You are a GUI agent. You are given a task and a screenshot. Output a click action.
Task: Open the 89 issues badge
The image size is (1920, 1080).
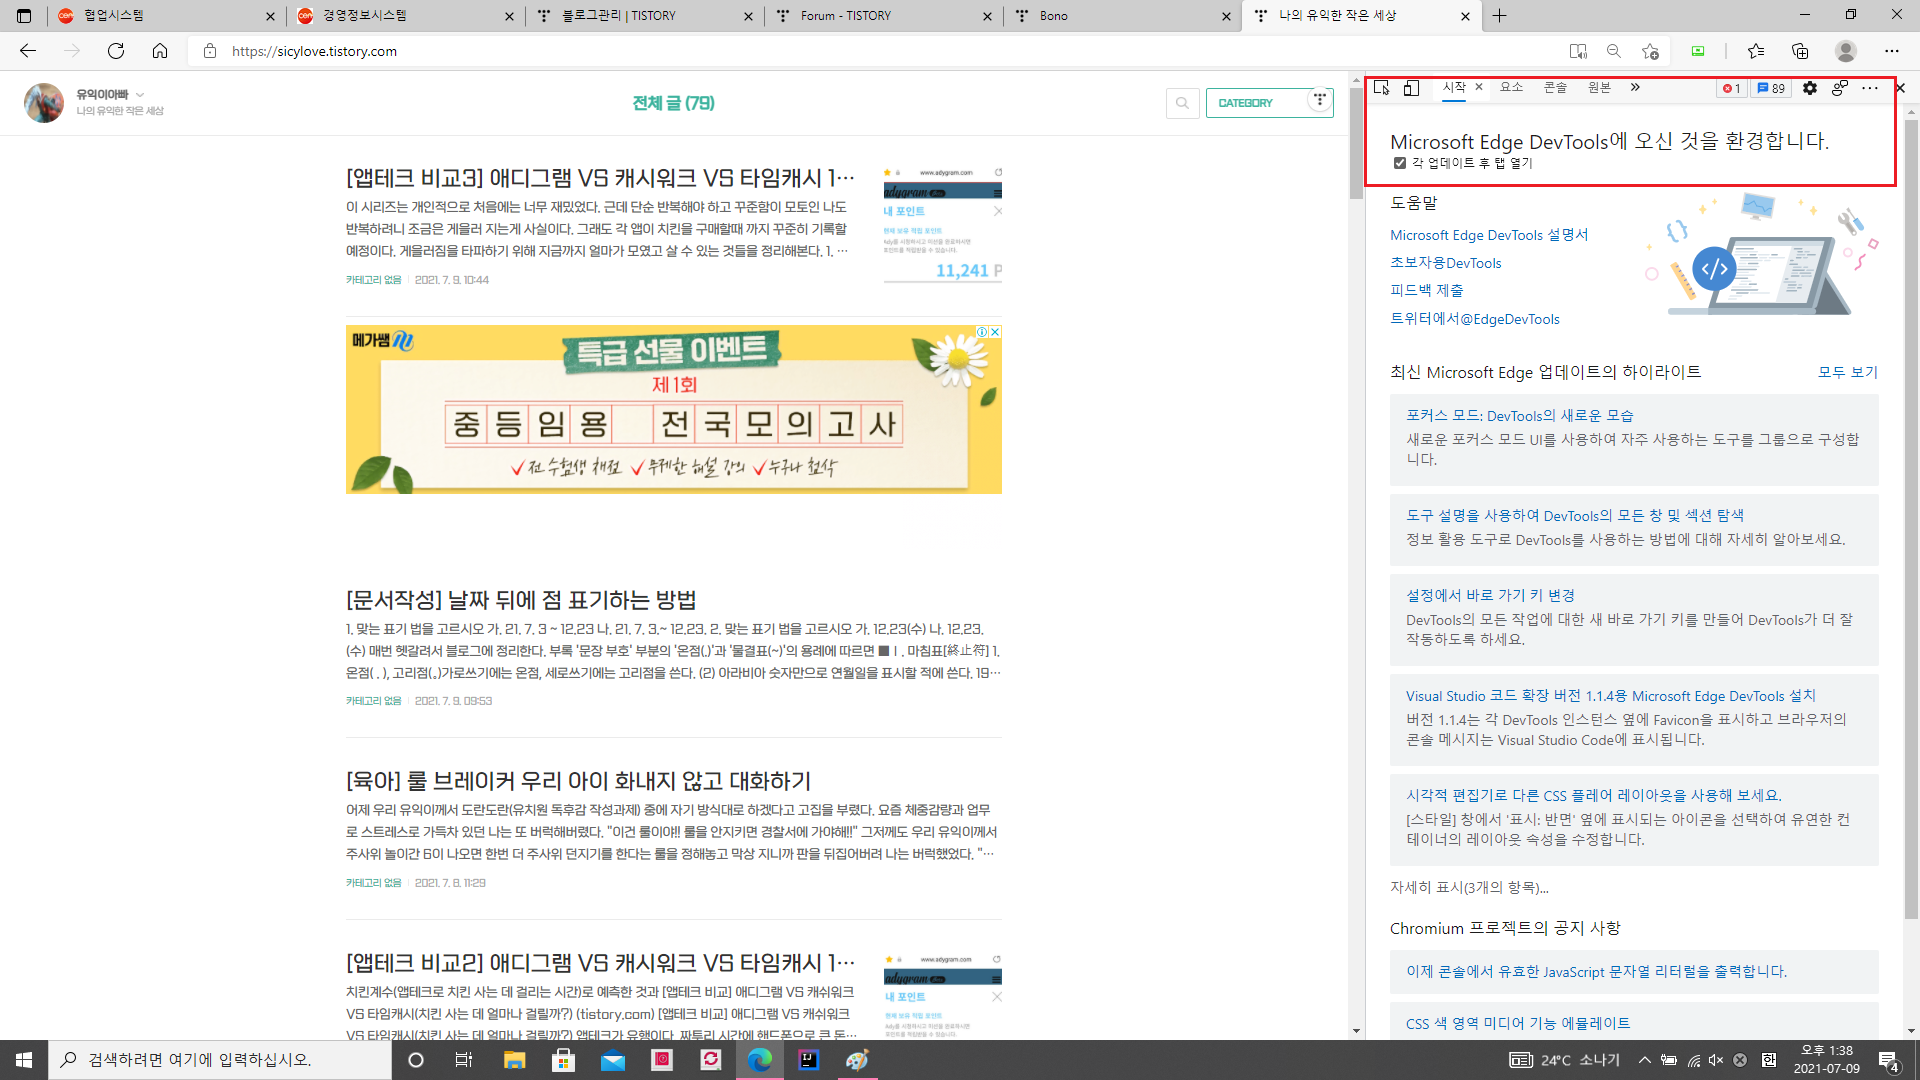pyautogui.click(x=1771, y=88)
